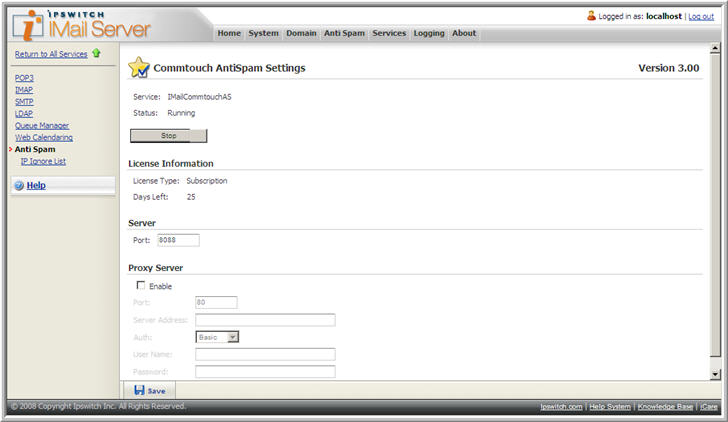Select Anti Spam in sidebar
This screenshot has height=422, width=728.
tap(35, 149)
